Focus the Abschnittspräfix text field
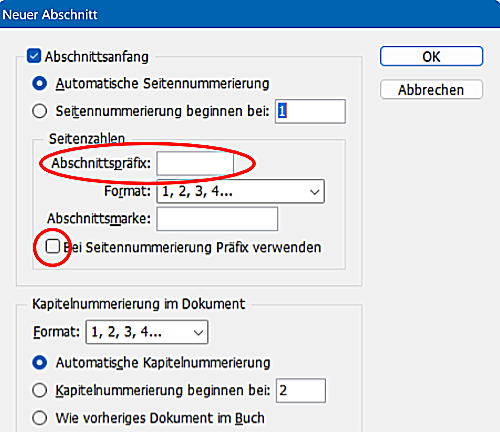 pyautogui.click(x=195, y=163)
